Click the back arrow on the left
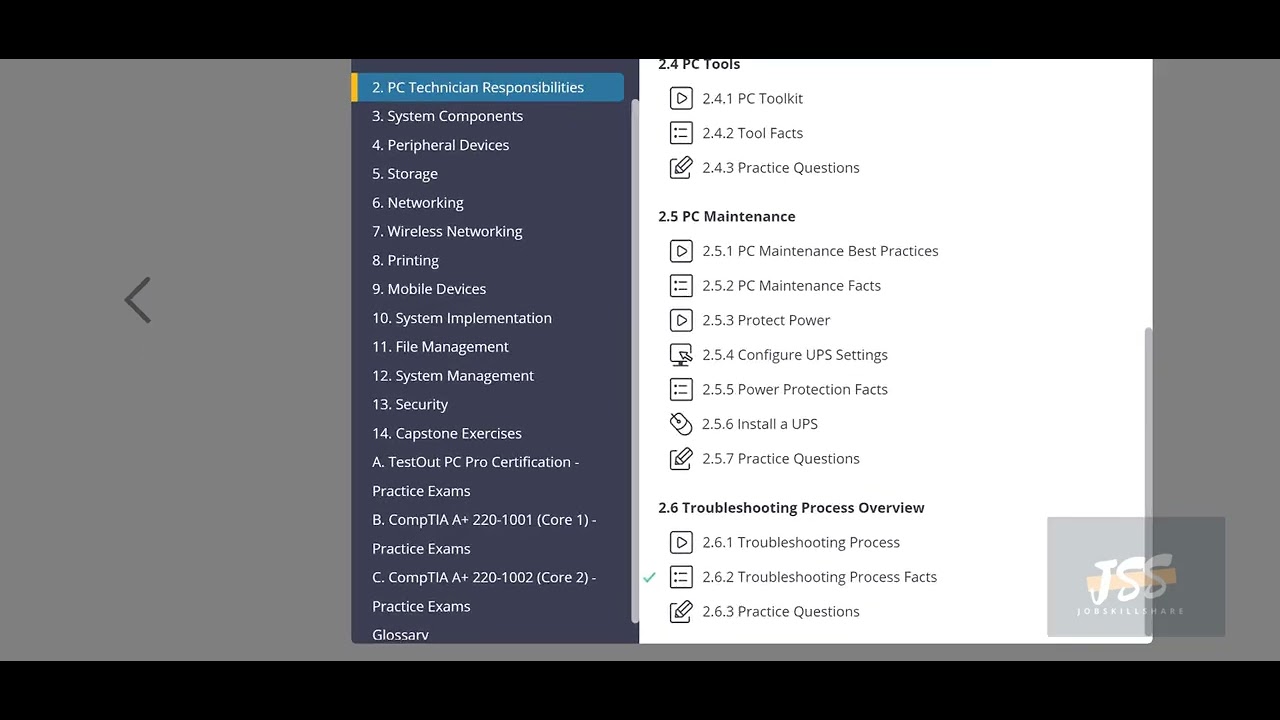The image size is (1280, 720). coord(138,300)
